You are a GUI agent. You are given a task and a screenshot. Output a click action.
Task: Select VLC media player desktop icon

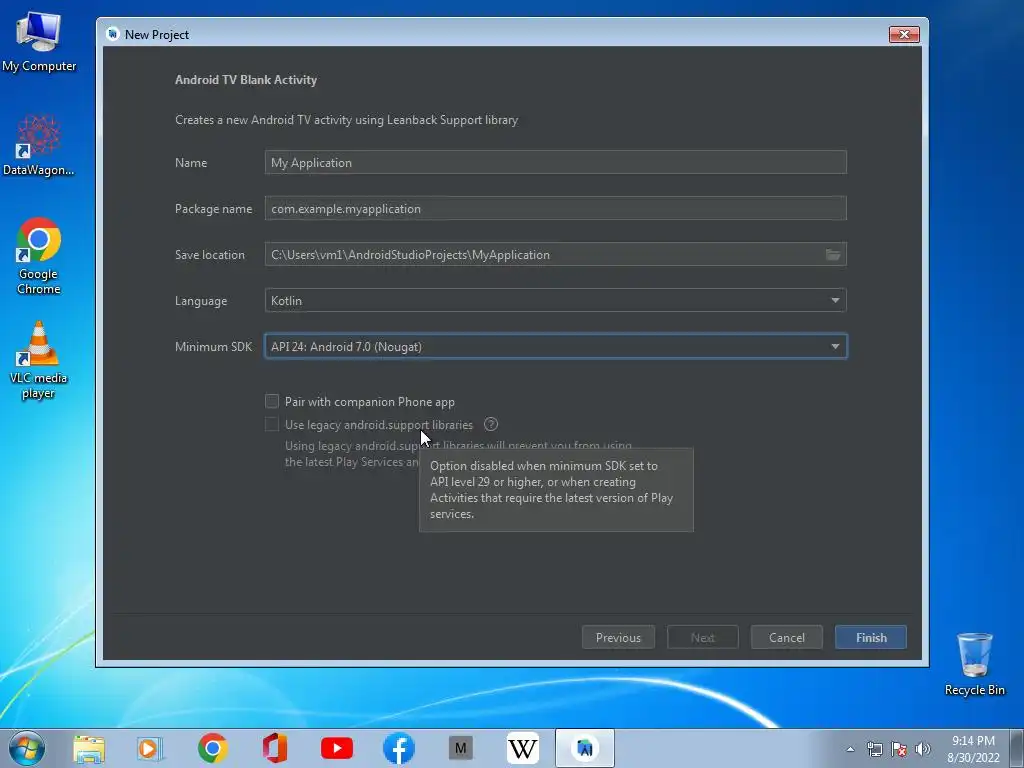click(39, 360)
